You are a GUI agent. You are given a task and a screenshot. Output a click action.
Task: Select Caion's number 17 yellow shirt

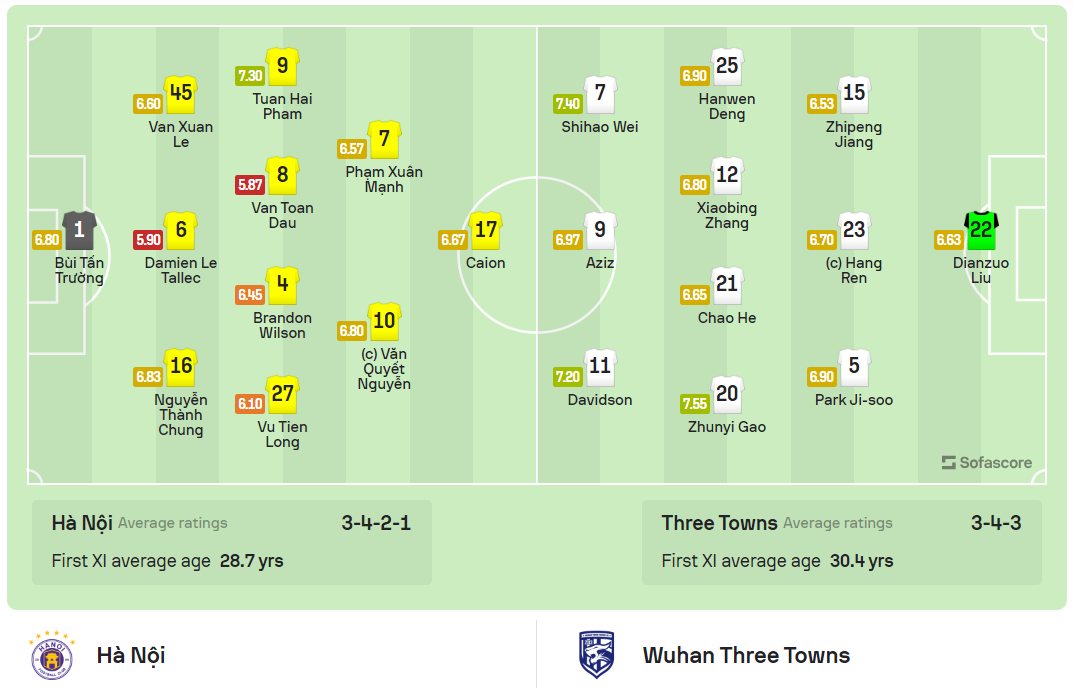tap(485, 230)
